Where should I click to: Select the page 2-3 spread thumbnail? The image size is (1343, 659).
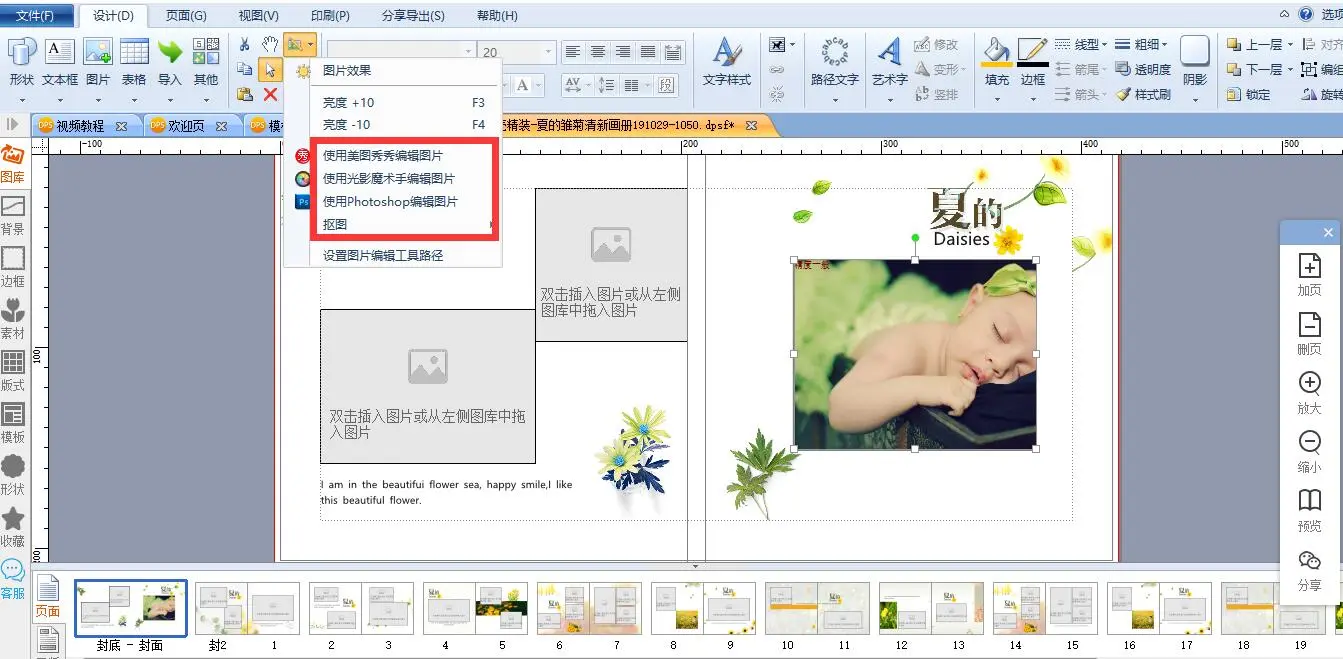(x=361, y=609)
